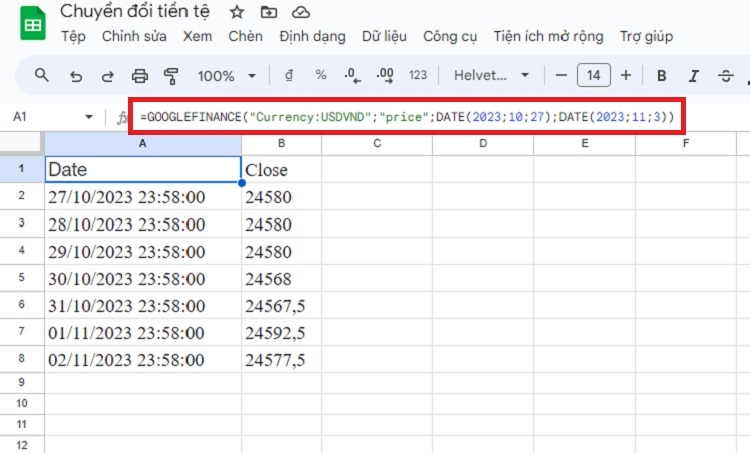Open the Tiện ích mở rộng menu
Image resolution: width=750 pixels, height=453 pixels.
pyautogui.click(x=548, y=36)
